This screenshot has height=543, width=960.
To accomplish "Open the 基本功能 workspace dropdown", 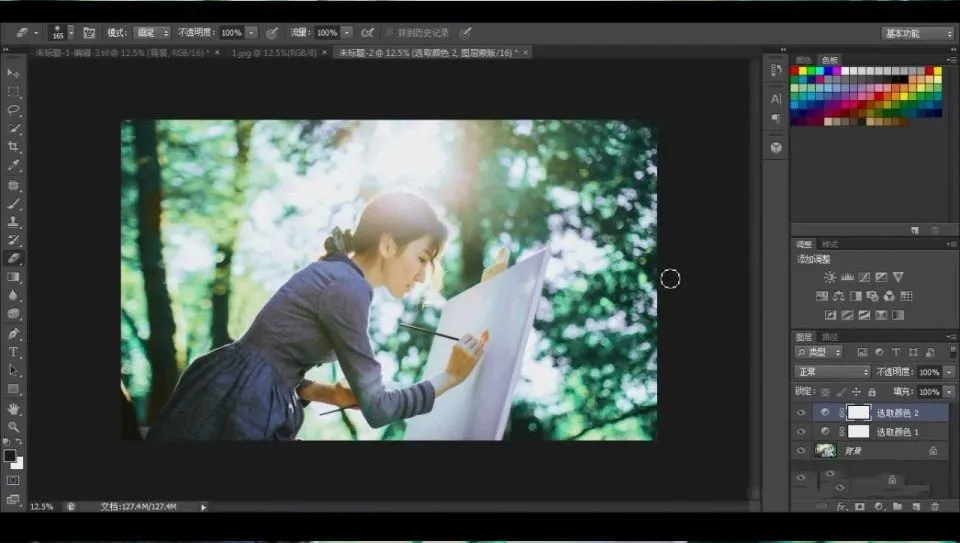I will [x=918, y=33].
